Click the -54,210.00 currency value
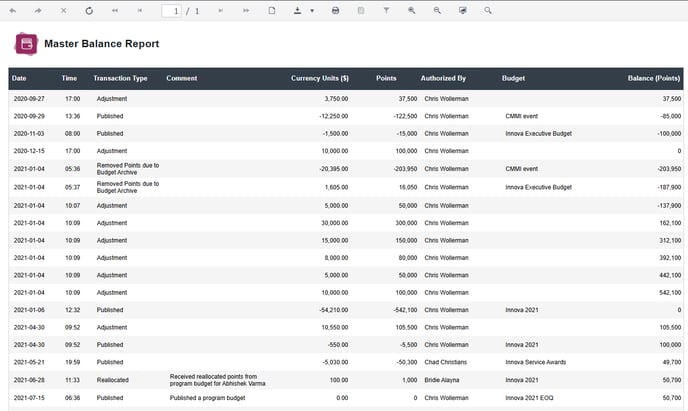This screenshot has height=411, width=688. 334,310
